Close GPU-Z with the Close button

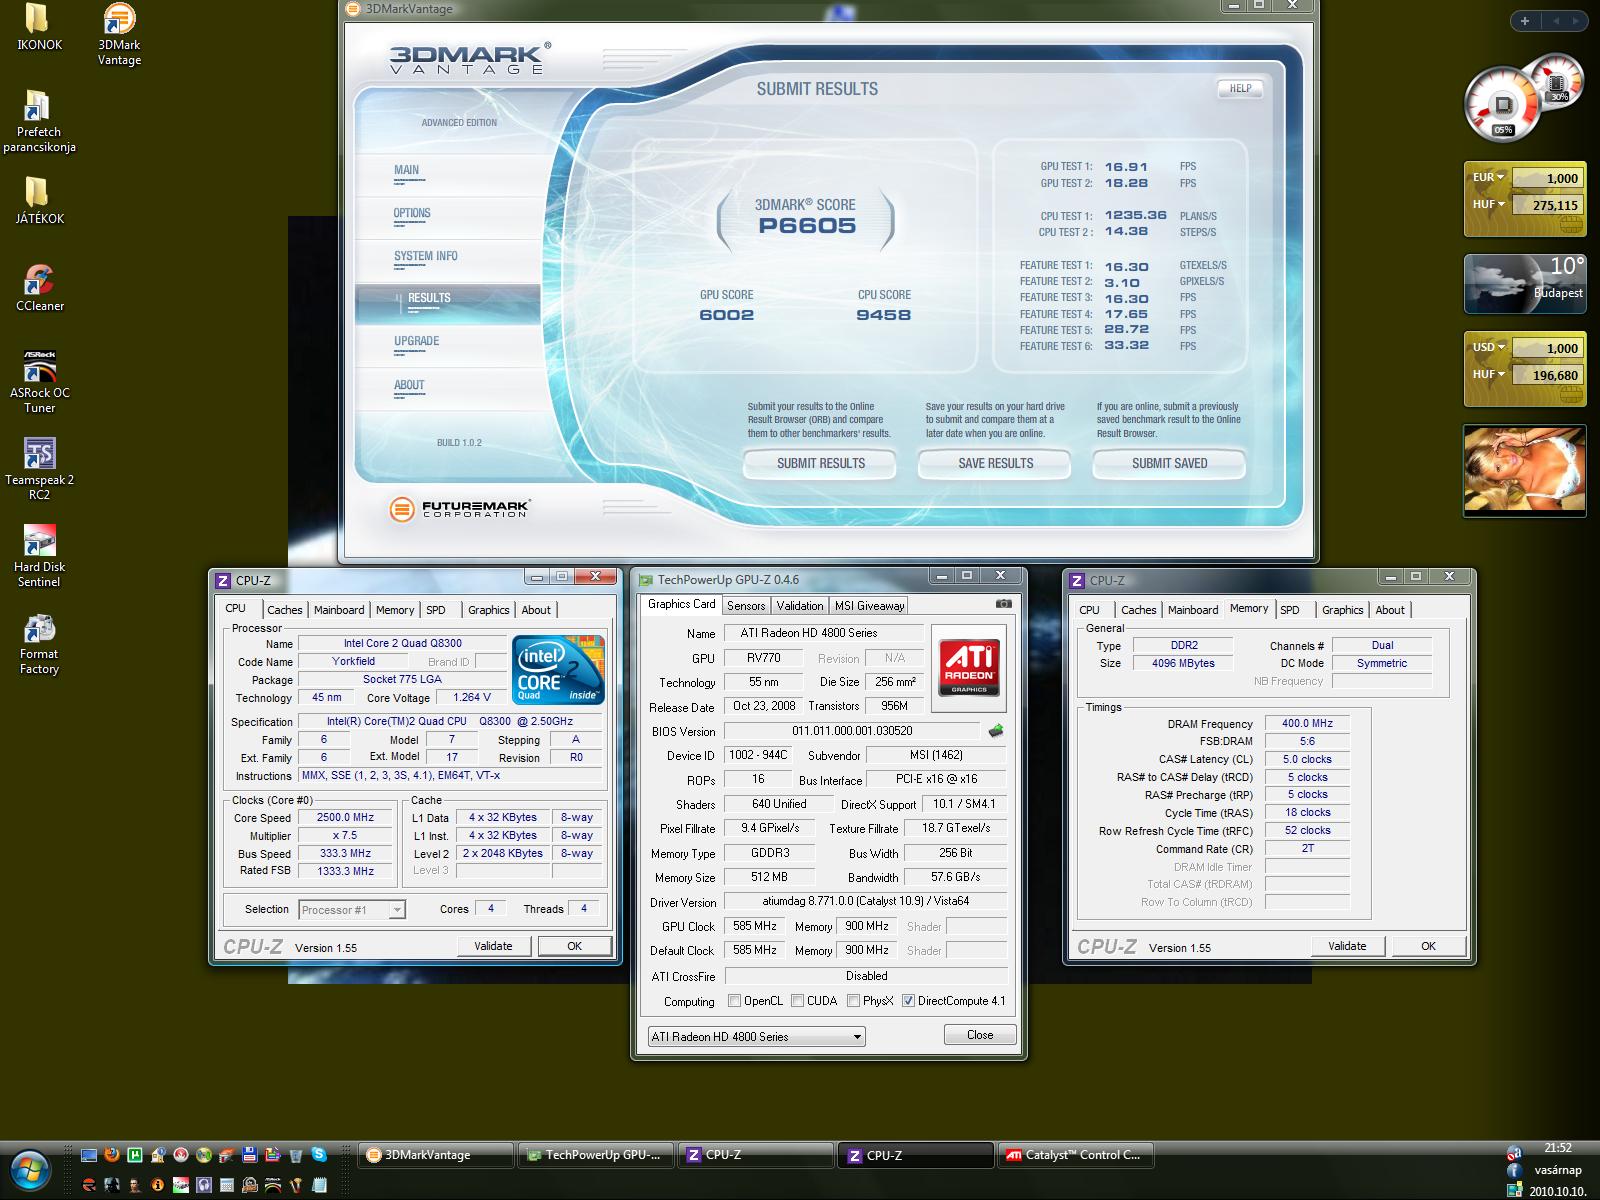coord(980,1035)
